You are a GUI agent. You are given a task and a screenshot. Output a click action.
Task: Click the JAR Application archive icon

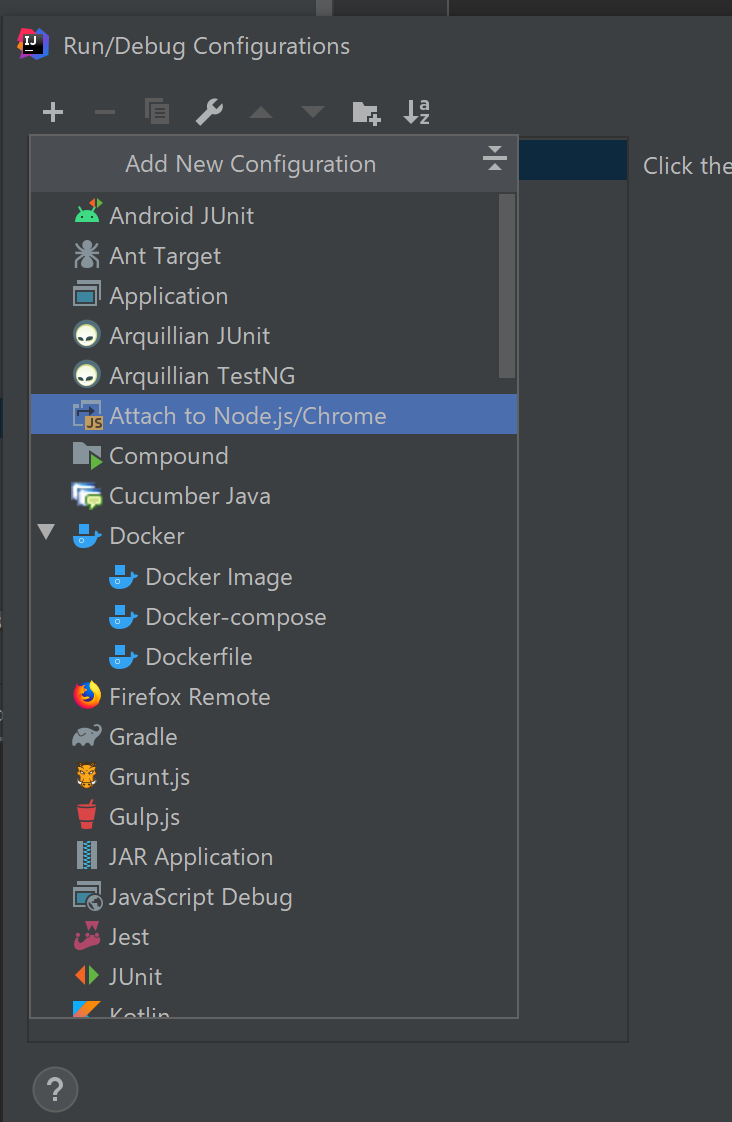(87, 856)
